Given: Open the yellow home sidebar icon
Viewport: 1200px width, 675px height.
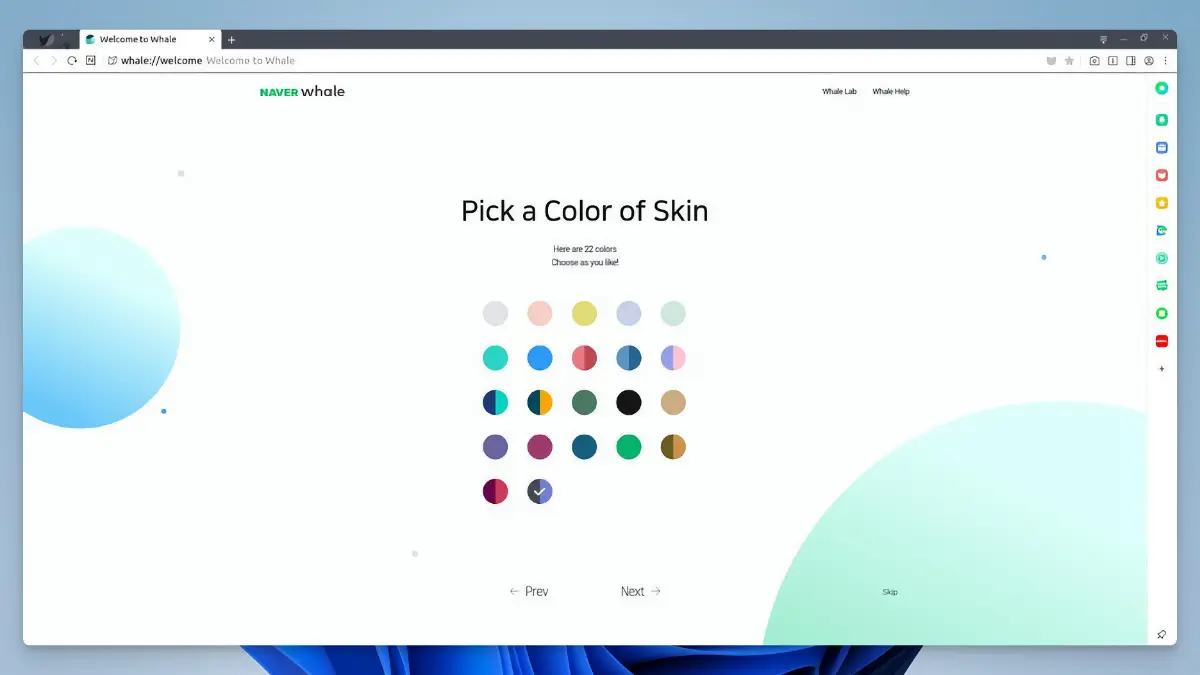Looking at the screenshot, I should [x=1162, y=203].
